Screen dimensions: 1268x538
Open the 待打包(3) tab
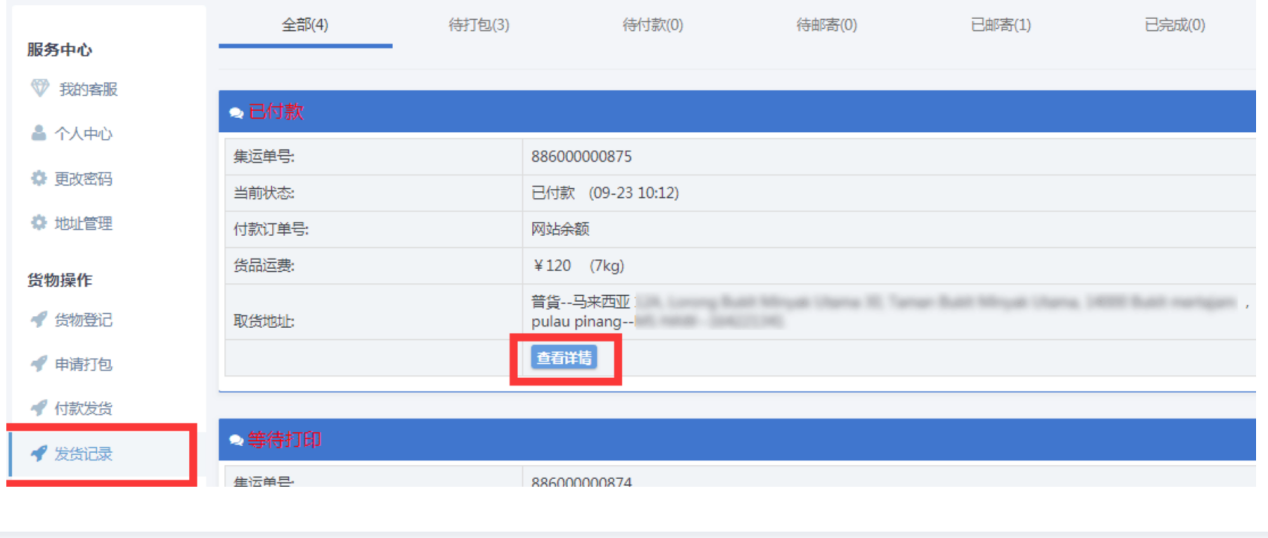[x=479, y=25]
